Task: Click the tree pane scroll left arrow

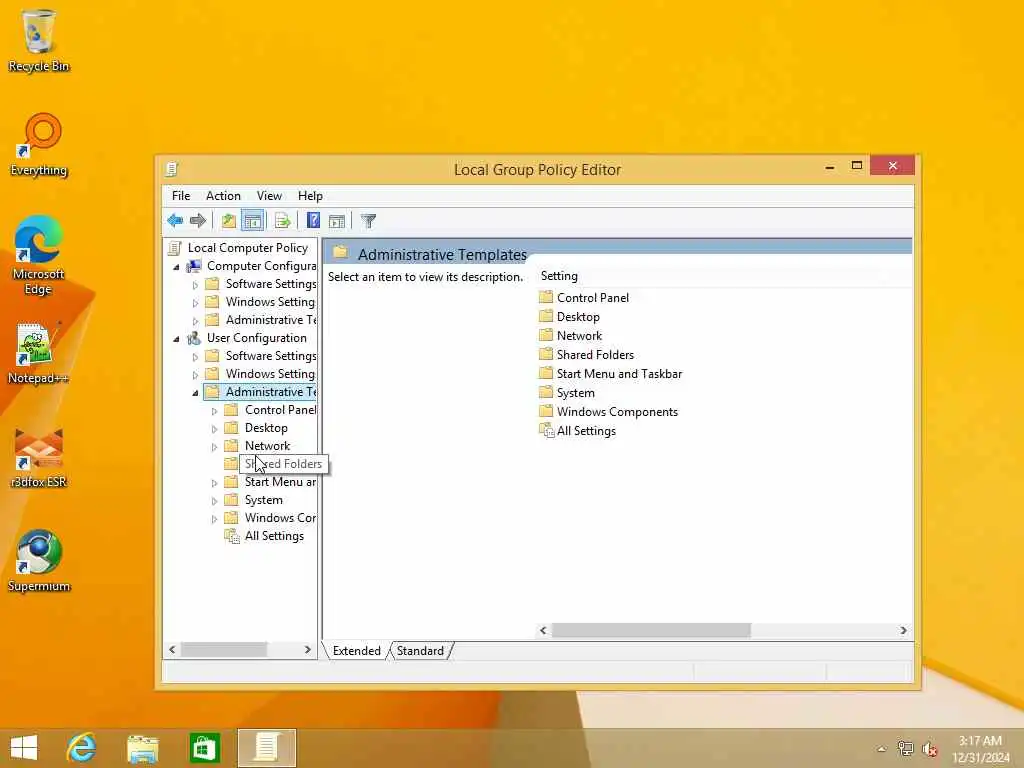Action: coord(172,650)
